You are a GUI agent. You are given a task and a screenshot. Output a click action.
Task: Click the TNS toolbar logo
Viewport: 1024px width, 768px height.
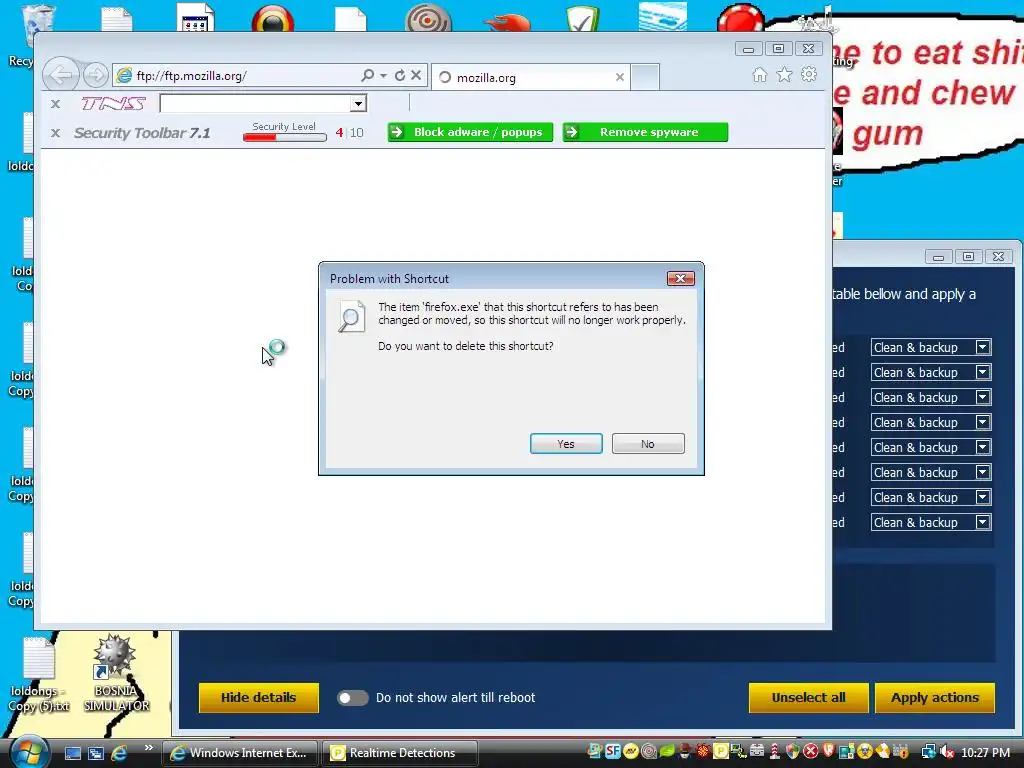tap(114, 103)
